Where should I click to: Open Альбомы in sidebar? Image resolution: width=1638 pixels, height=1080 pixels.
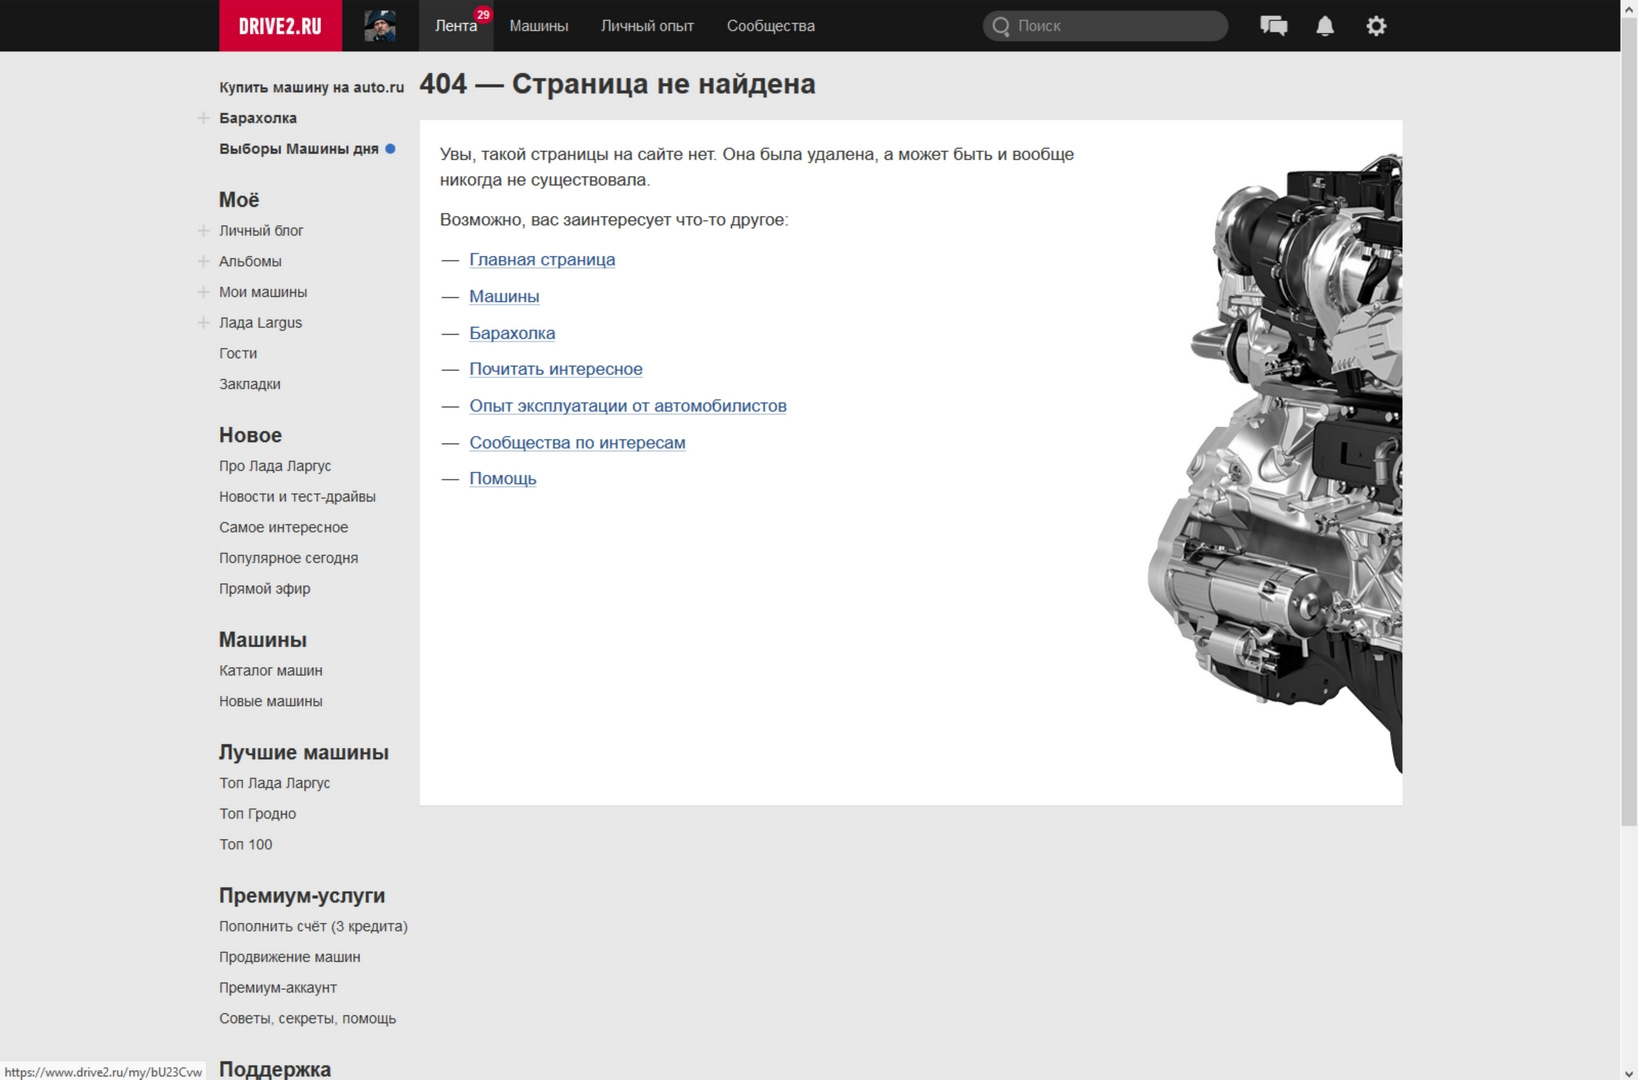coord(250,261)
